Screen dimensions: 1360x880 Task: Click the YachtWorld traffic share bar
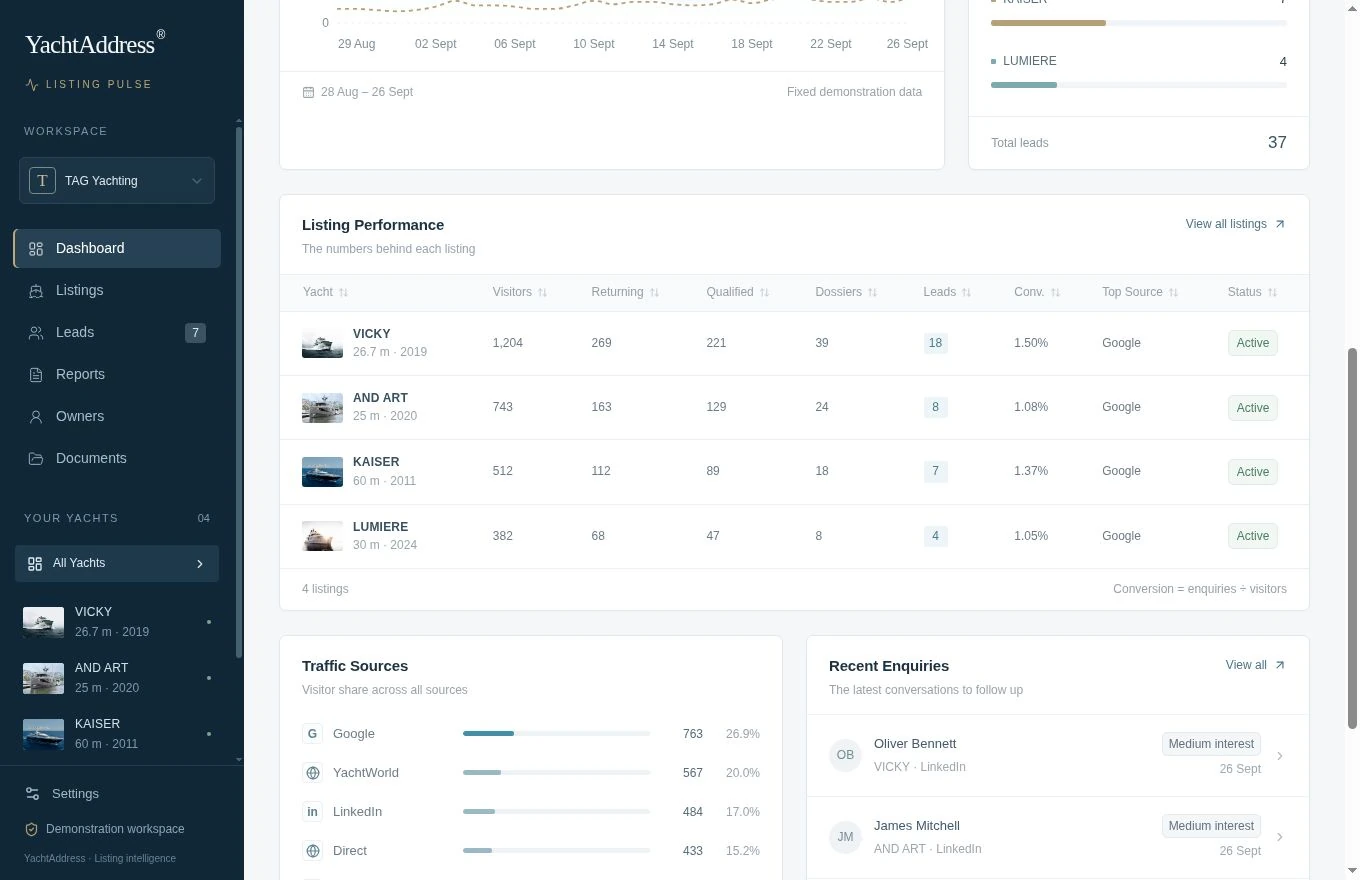pos(556,773)
